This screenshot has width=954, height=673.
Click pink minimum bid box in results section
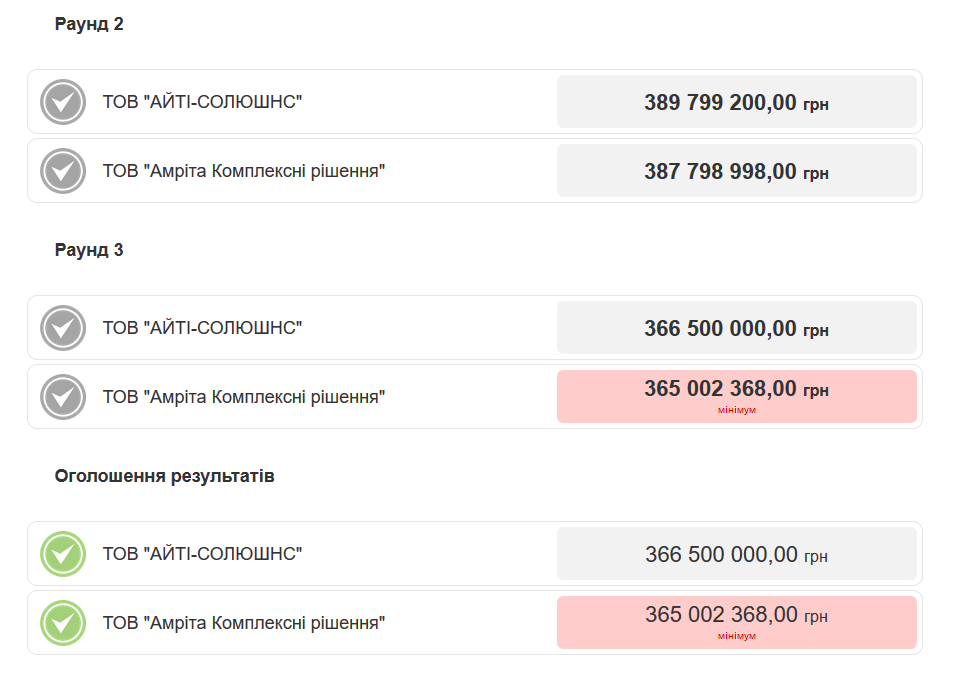pos(737,623)
